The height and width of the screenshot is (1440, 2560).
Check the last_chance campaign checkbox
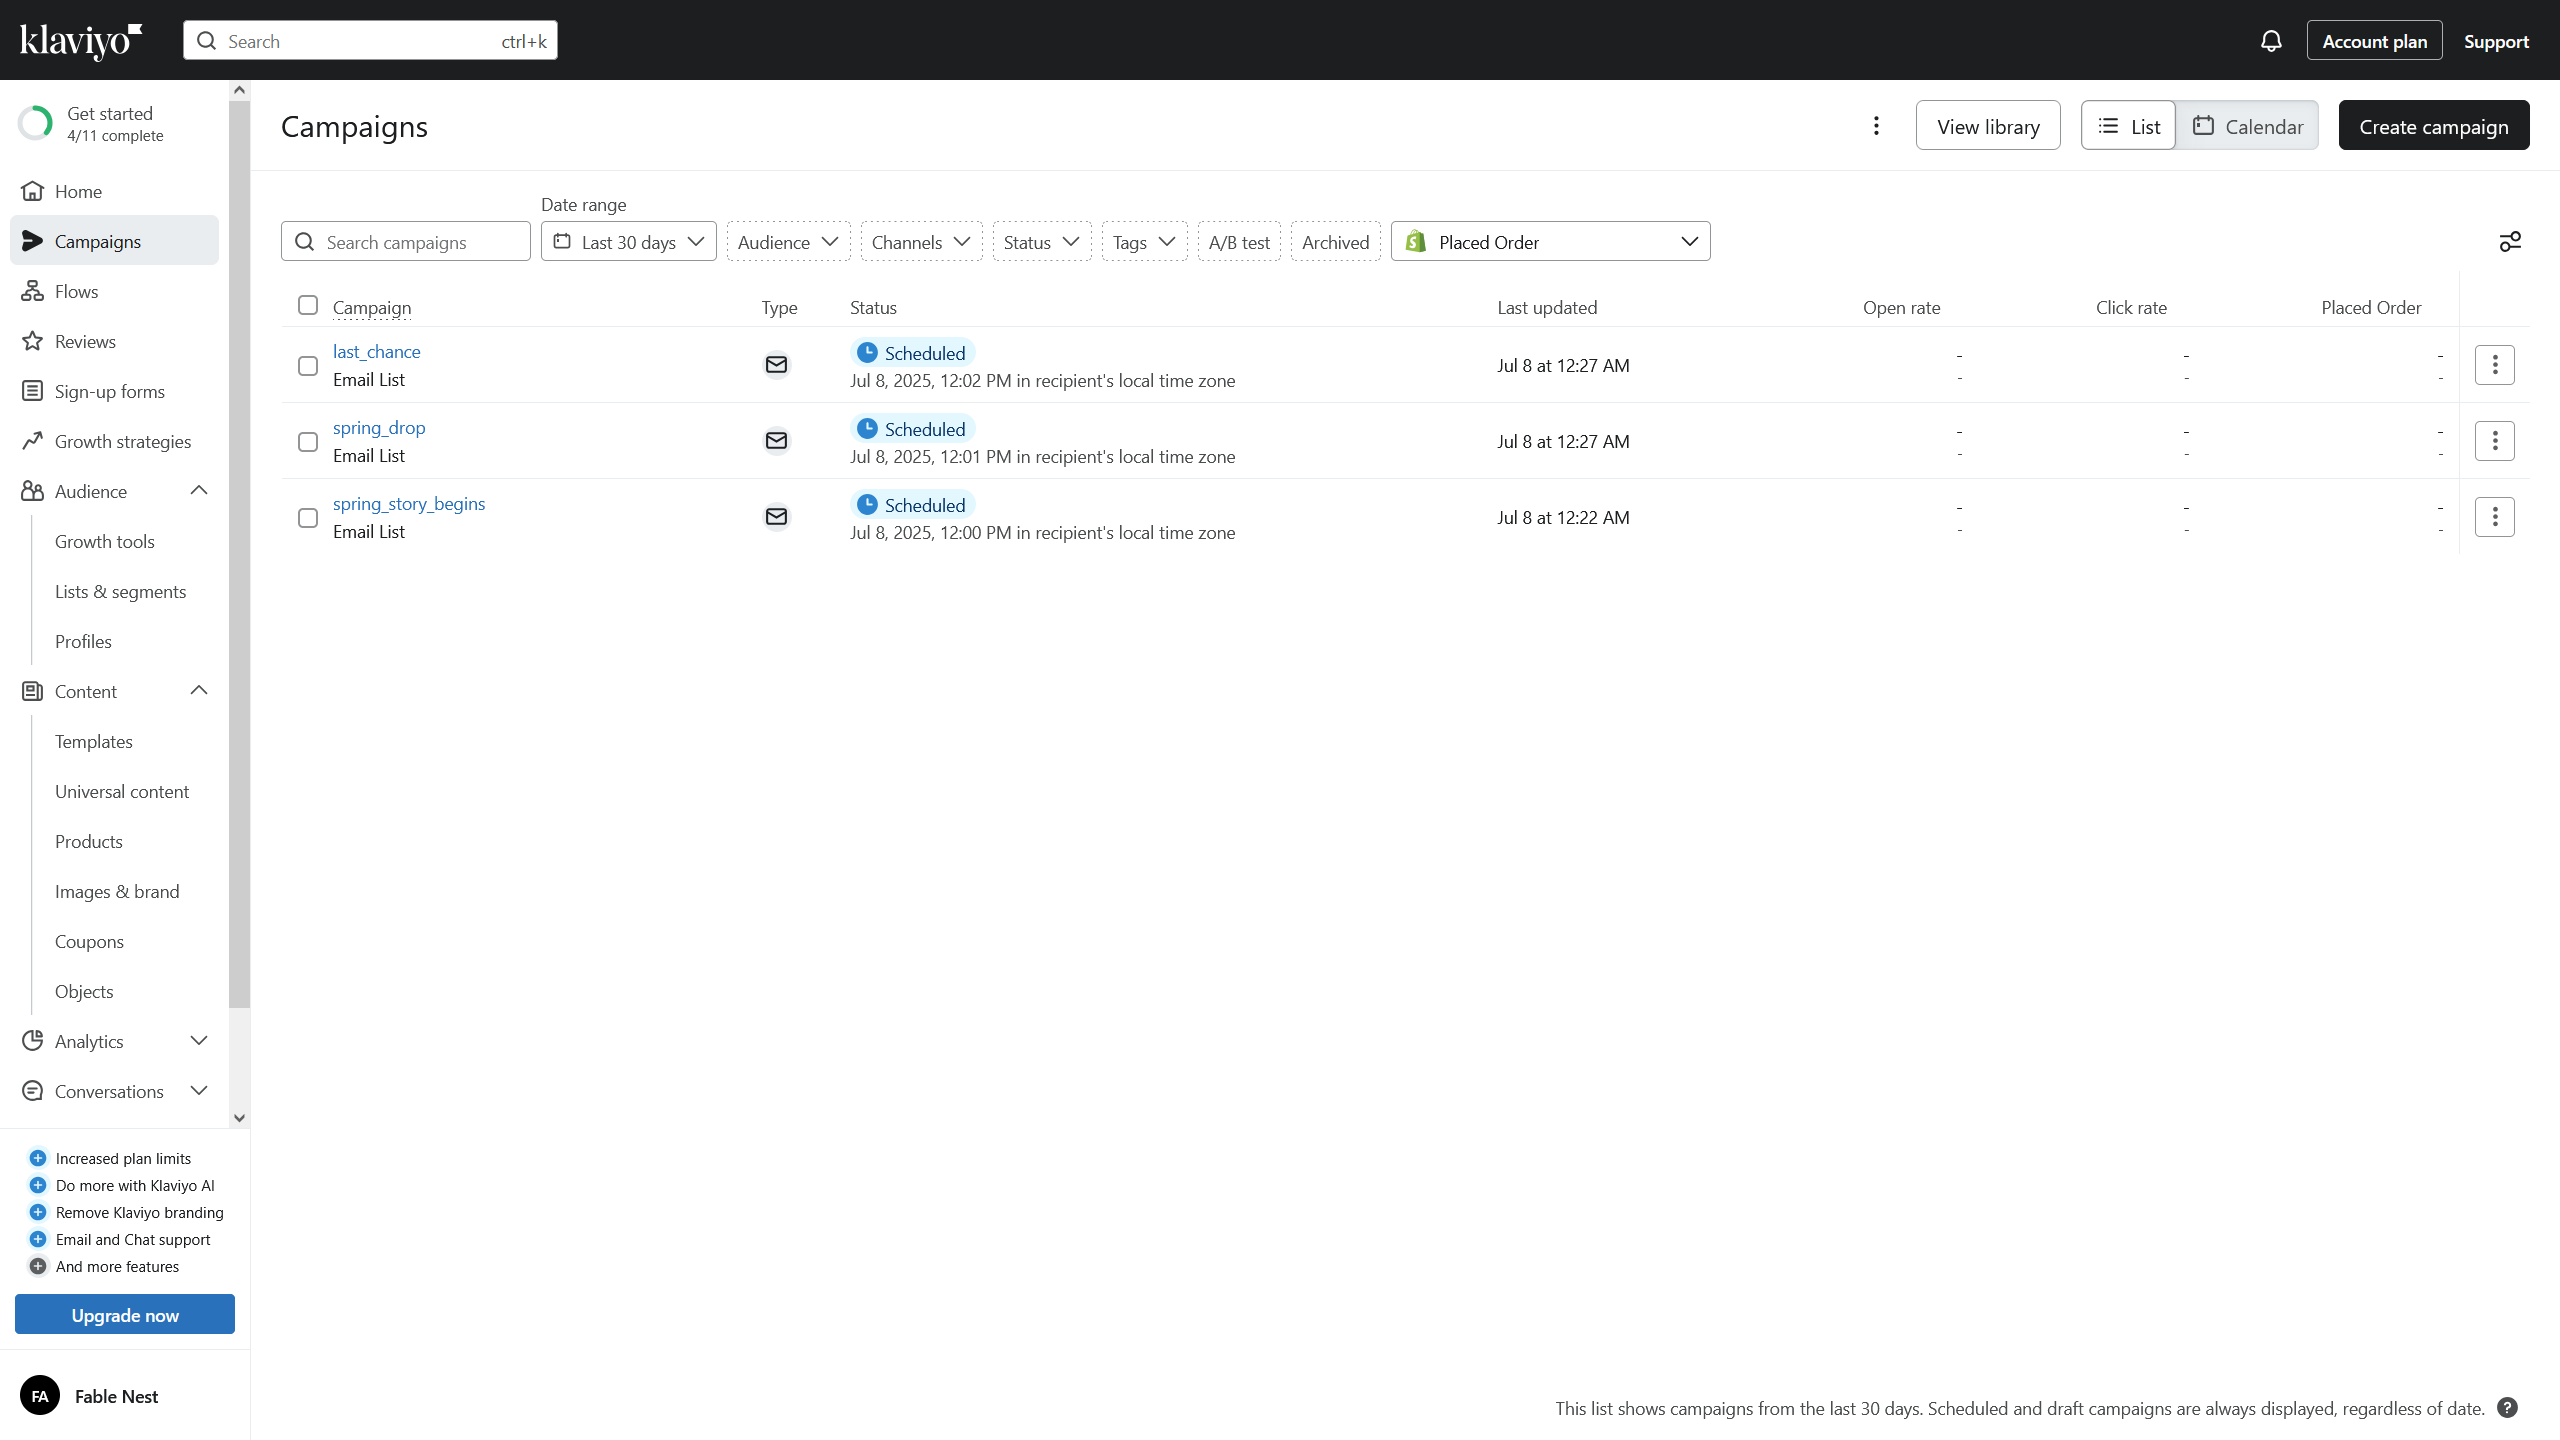(x=308, y=366)
